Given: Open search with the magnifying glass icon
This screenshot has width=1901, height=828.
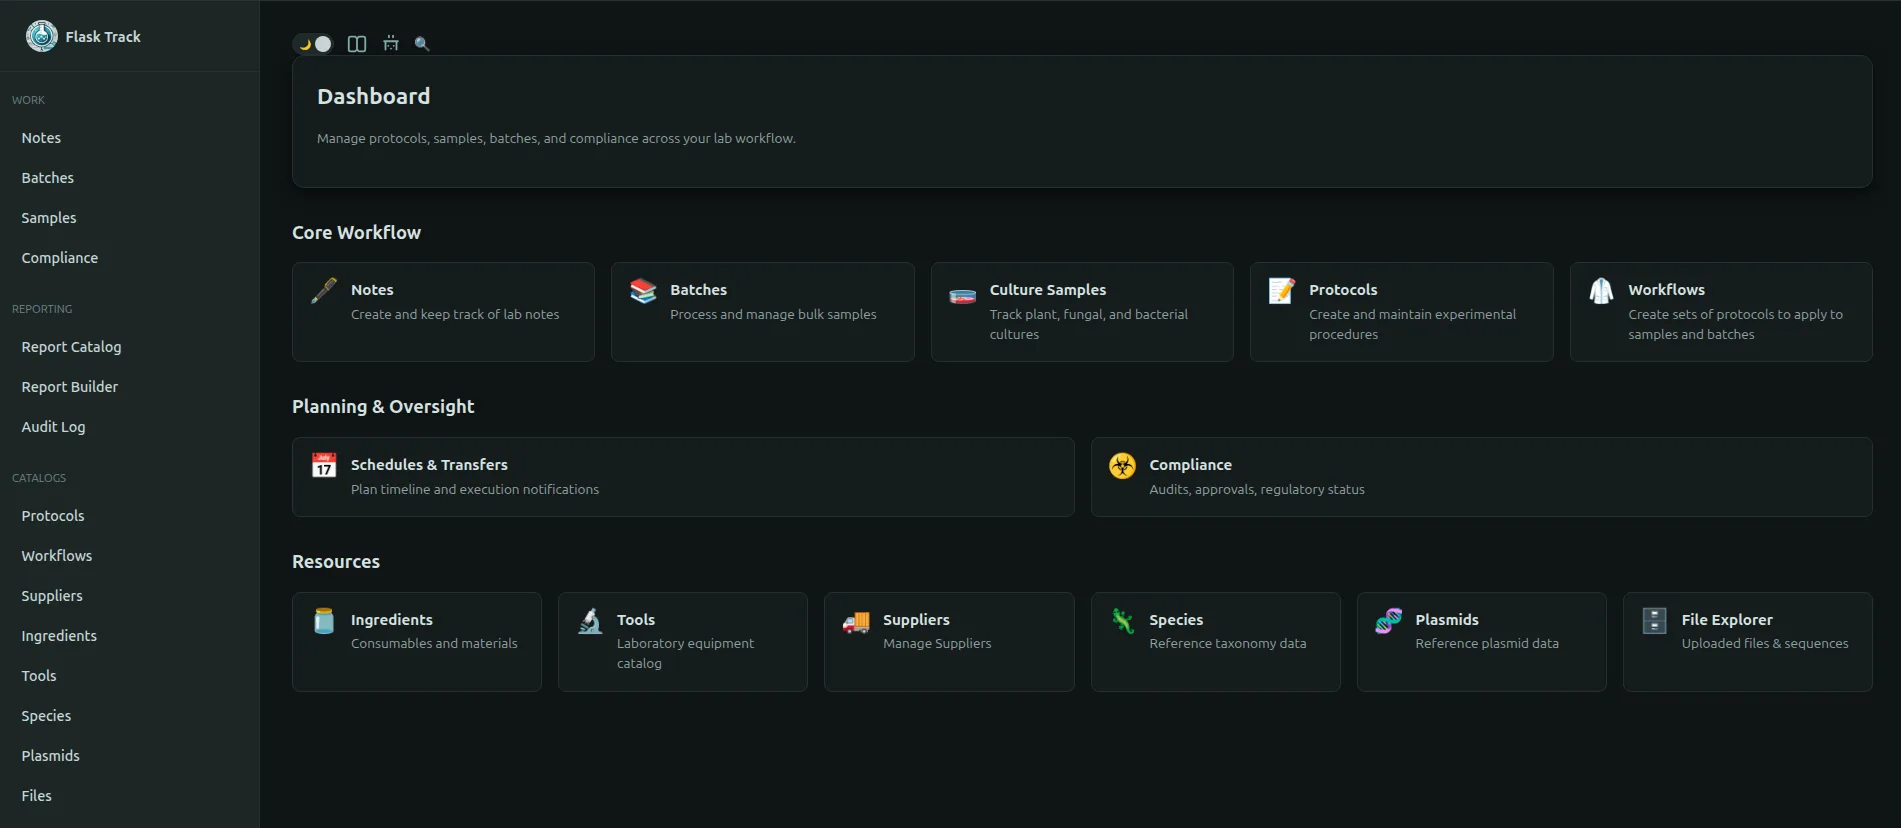Looking at the screenshot, I should tap(422, 44).
